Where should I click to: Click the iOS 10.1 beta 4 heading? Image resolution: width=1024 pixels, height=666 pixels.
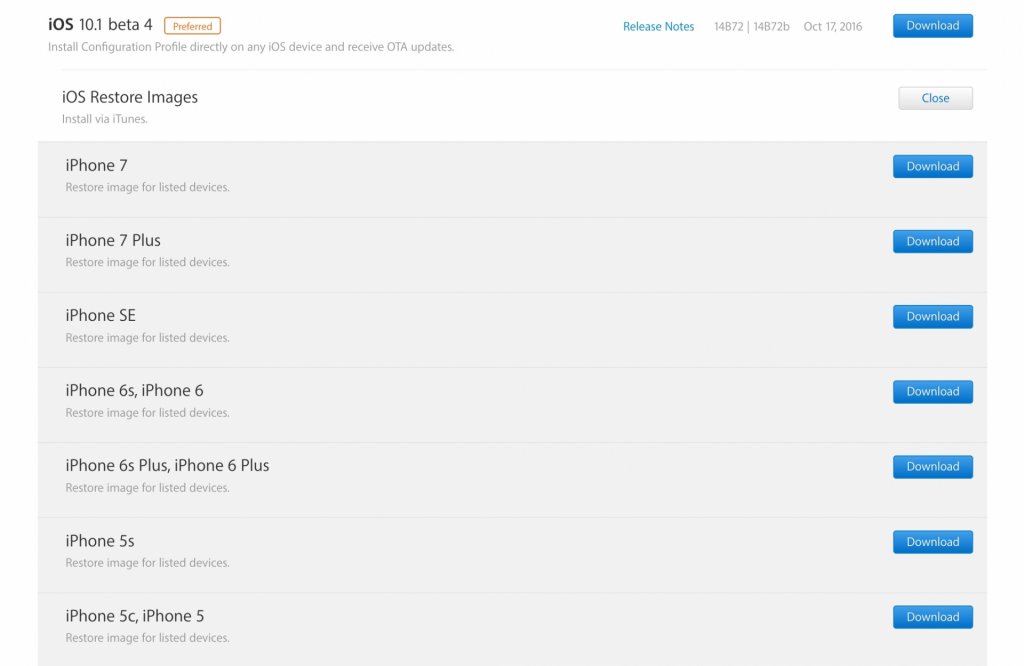tap(100, 25)
